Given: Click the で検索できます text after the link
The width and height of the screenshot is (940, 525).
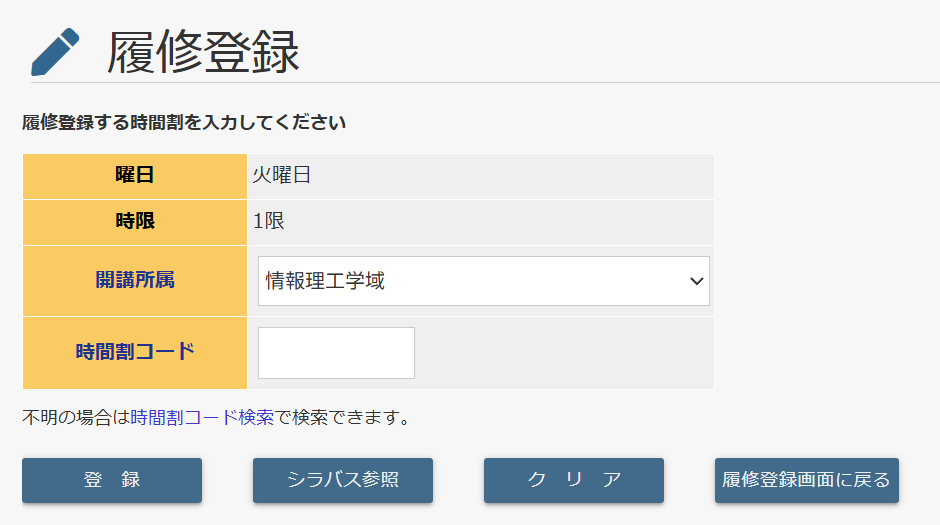Looking at the screenshot, I should point(342,418).
